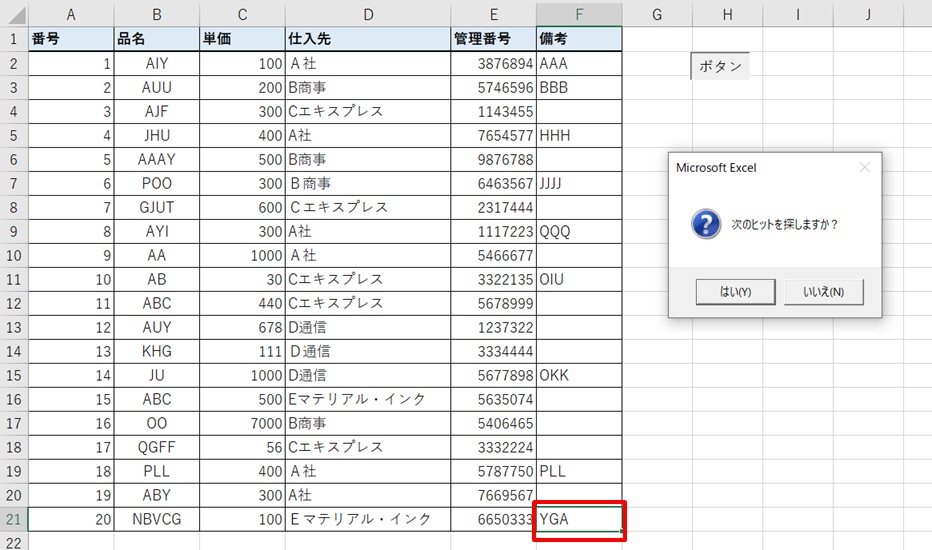Select column H header
Screen dimensions: 932x550
click(728, 14)
